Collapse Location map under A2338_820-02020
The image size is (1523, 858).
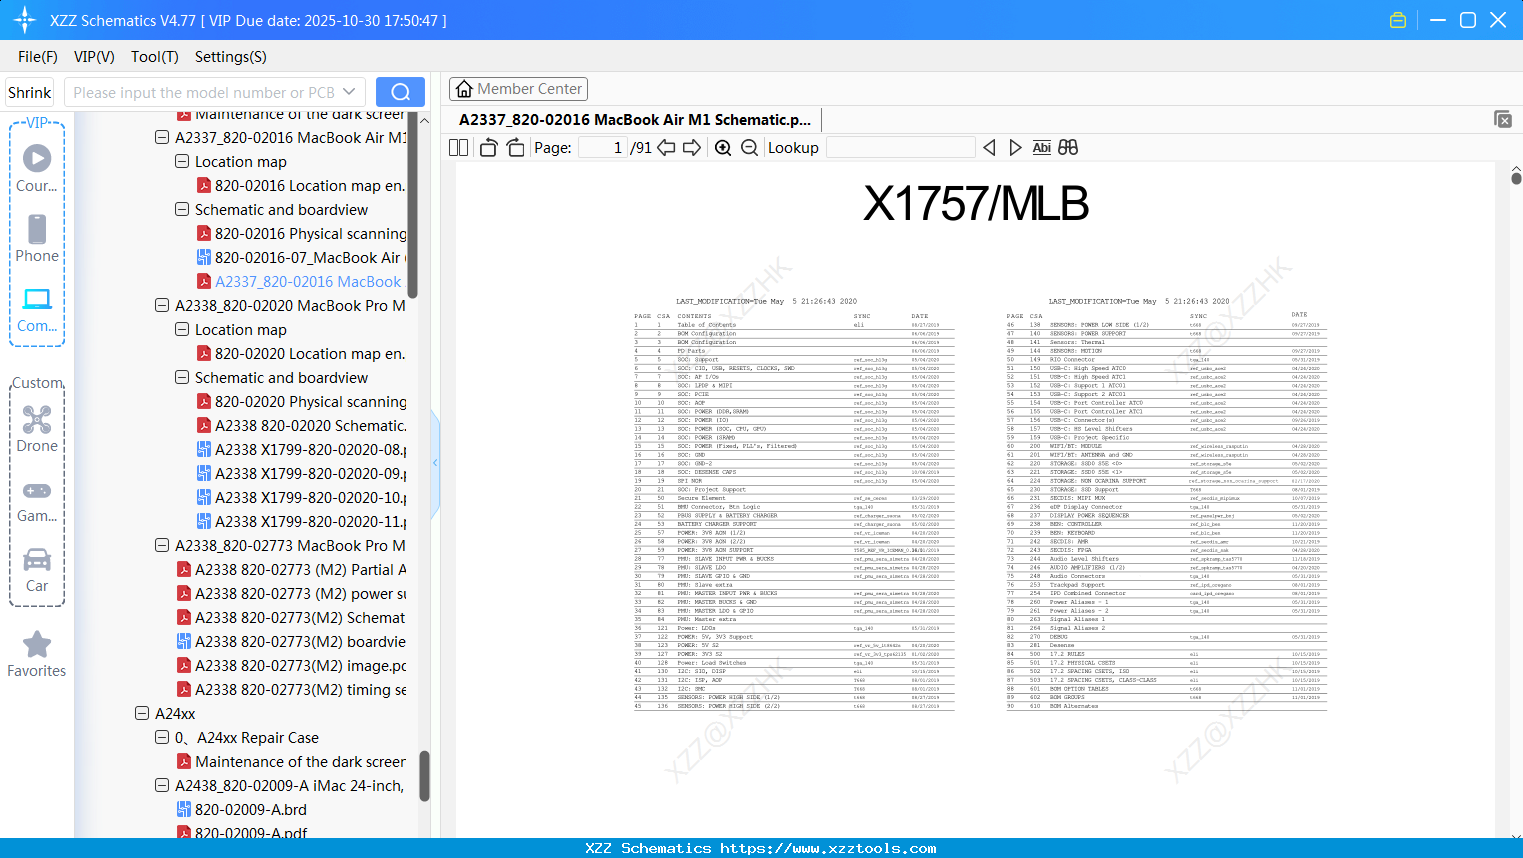182,330
